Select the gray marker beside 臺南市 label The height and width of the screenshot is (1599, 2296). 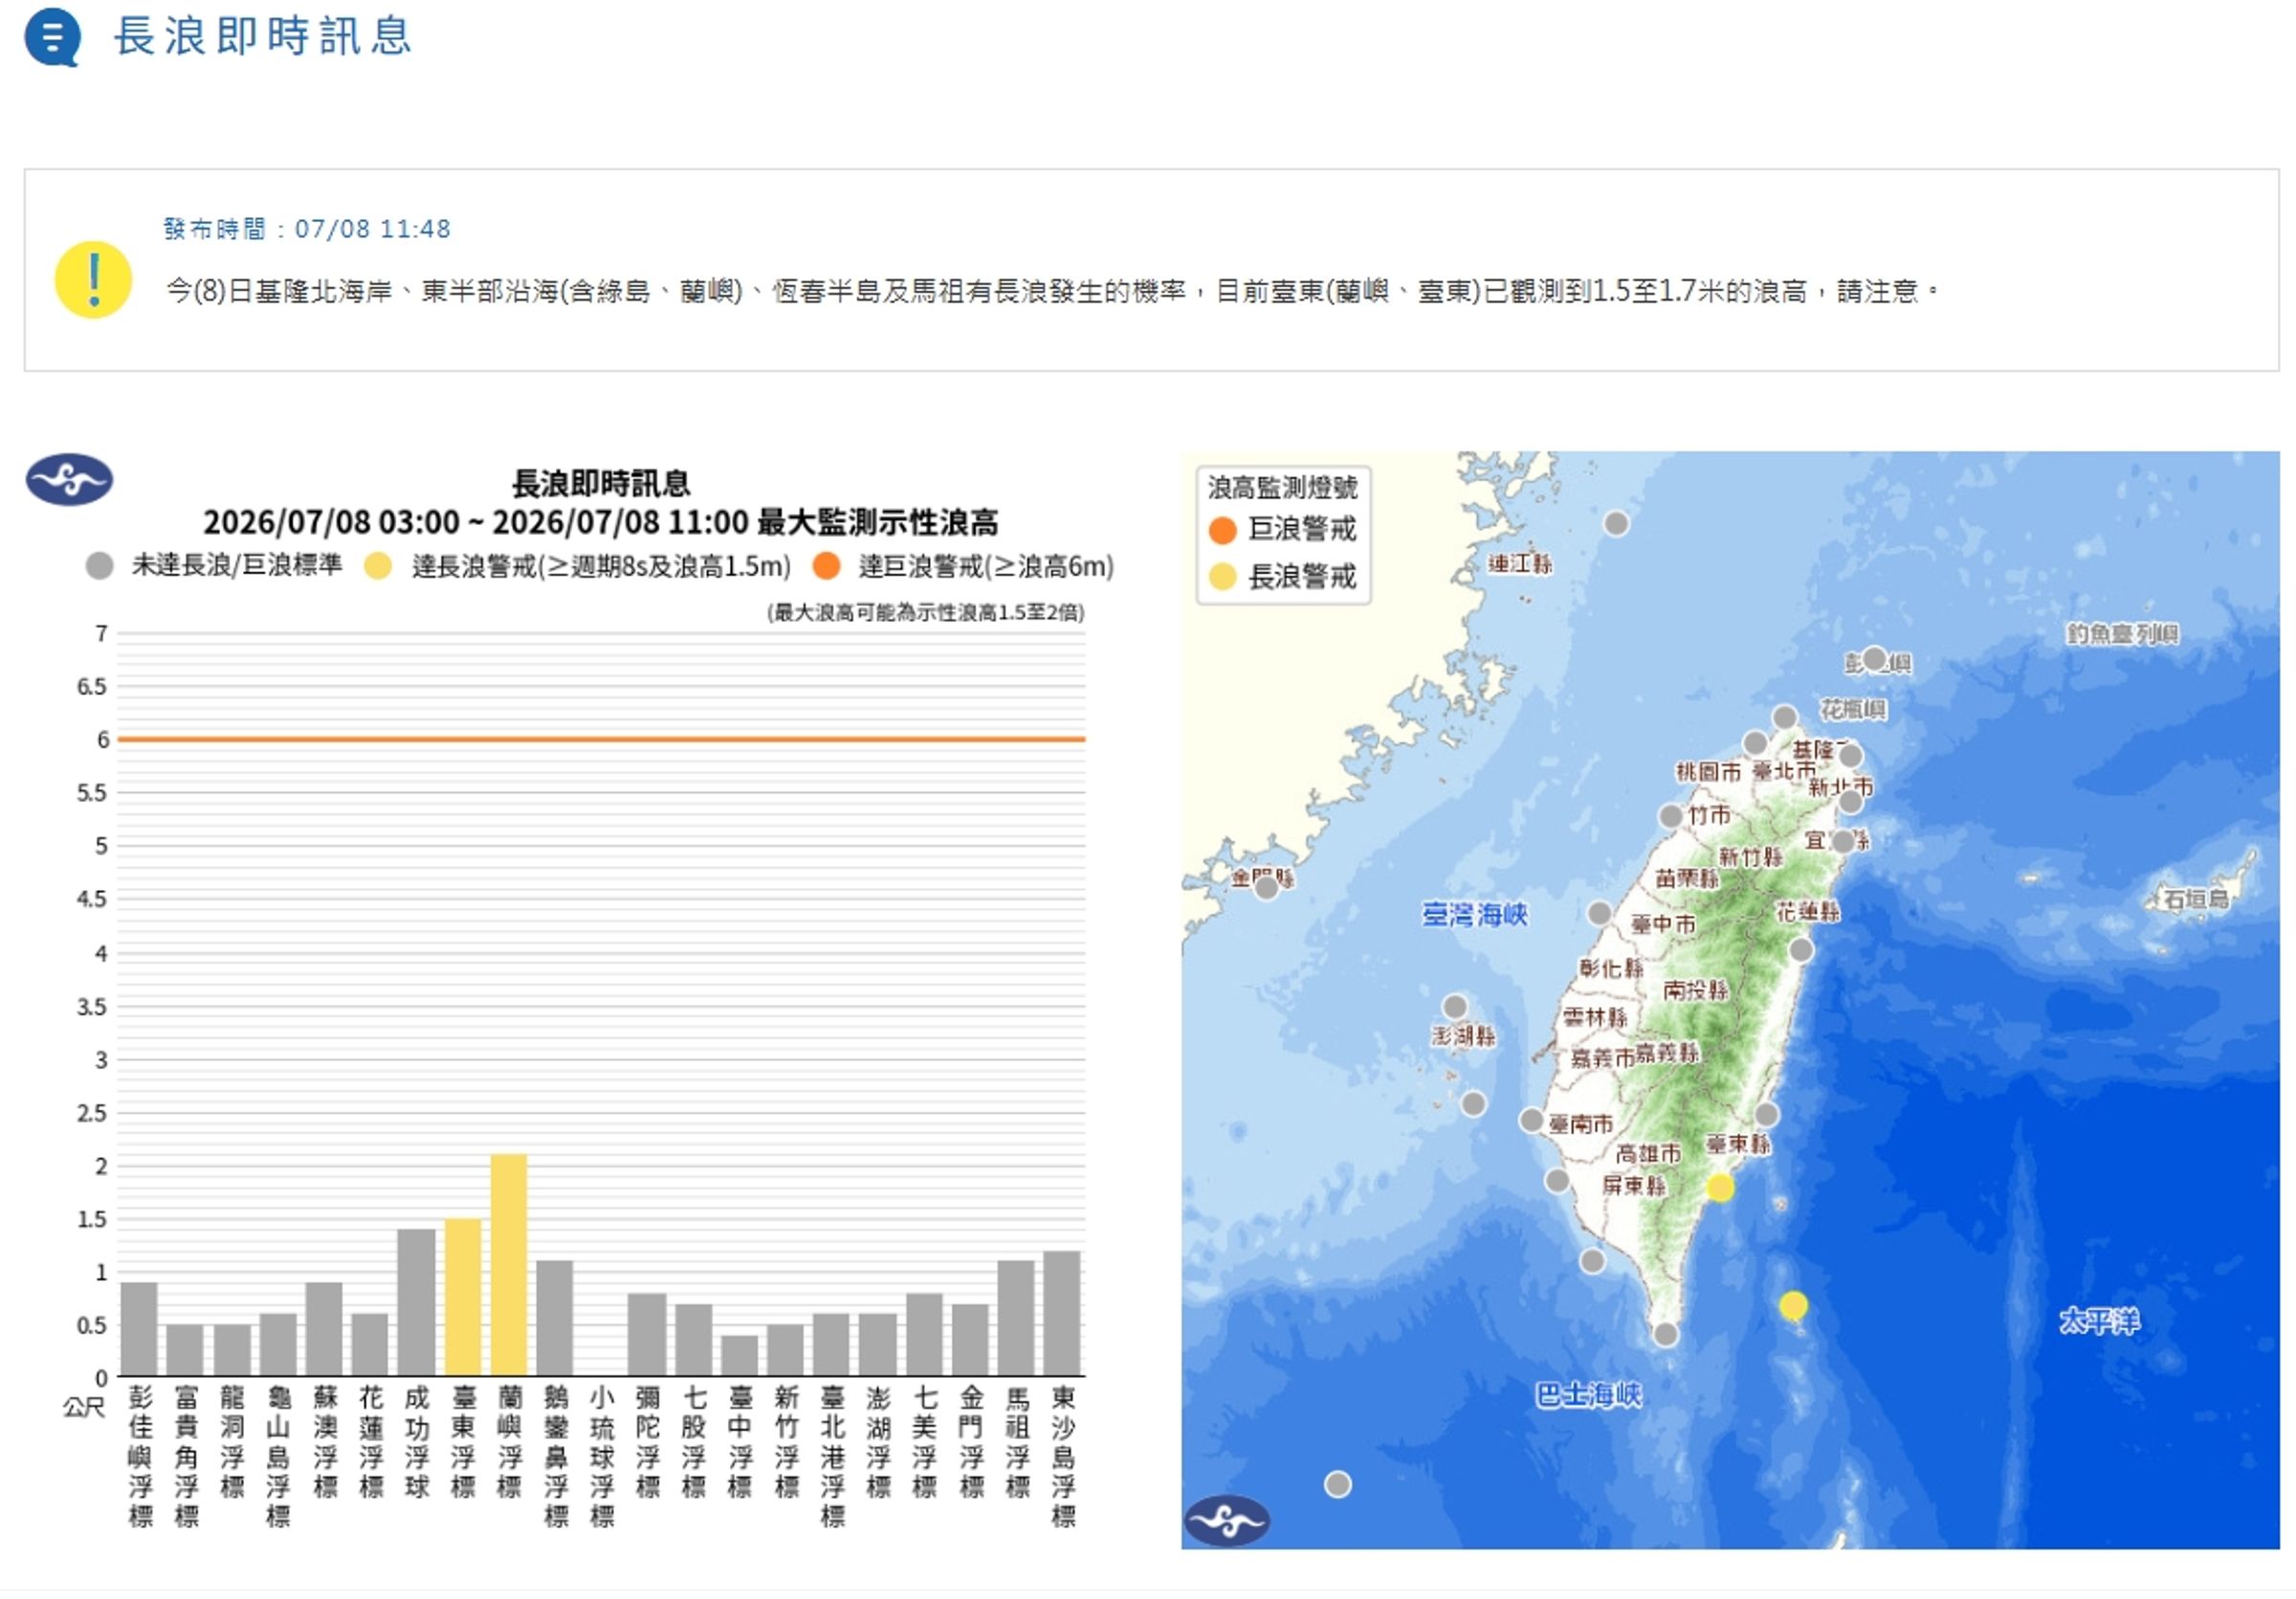1531,1120
